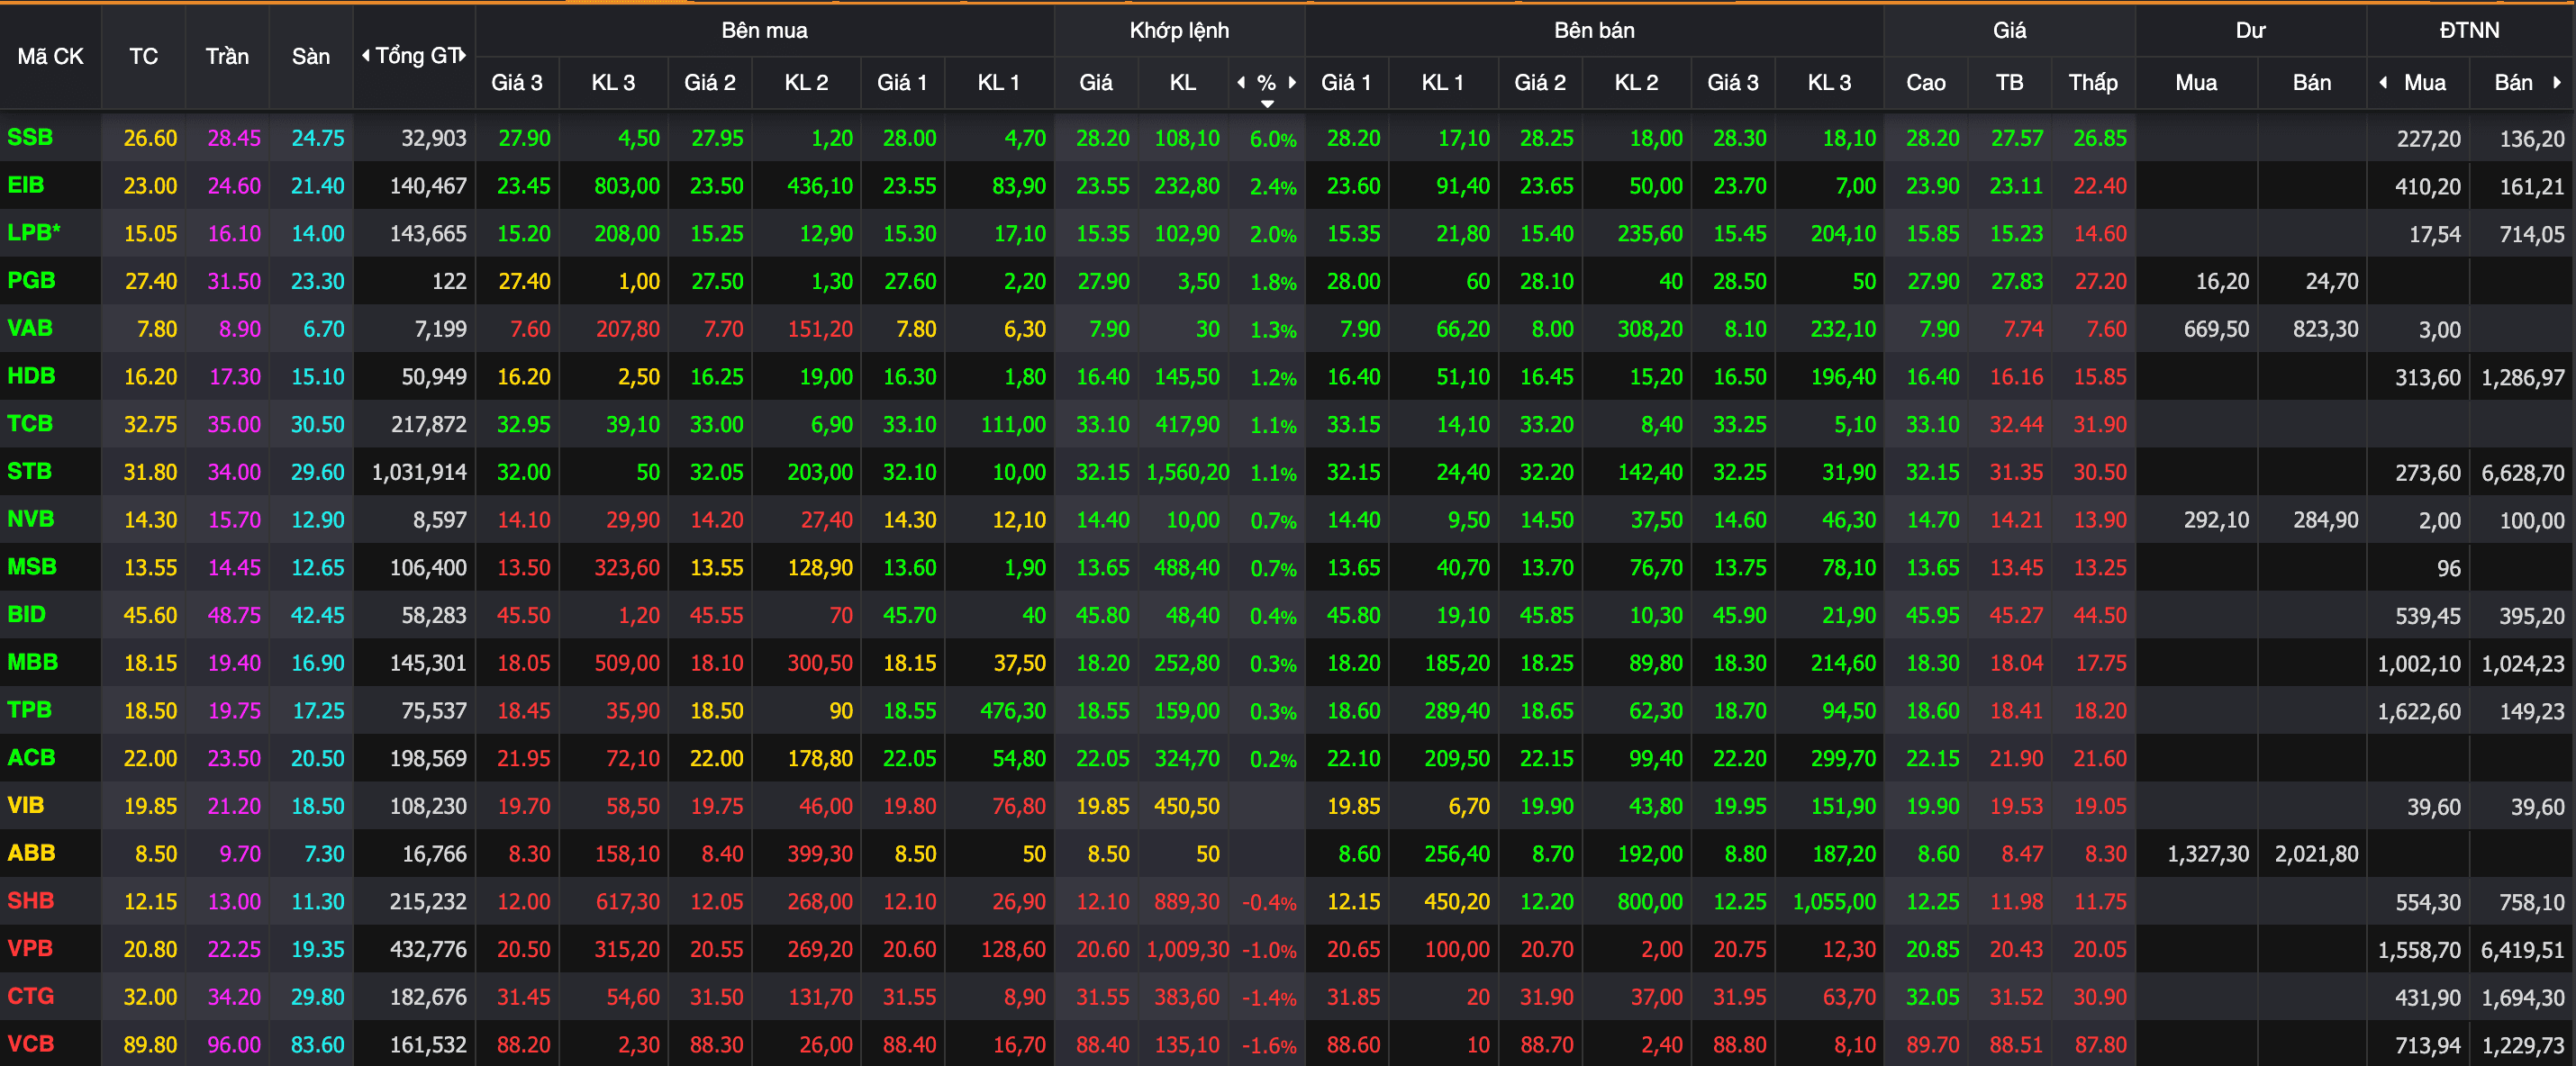Click STB's matched volume 1,560,20
Image resolution: width=2576 pixels, height=1066 pixels.
[x=1188, y=472]
